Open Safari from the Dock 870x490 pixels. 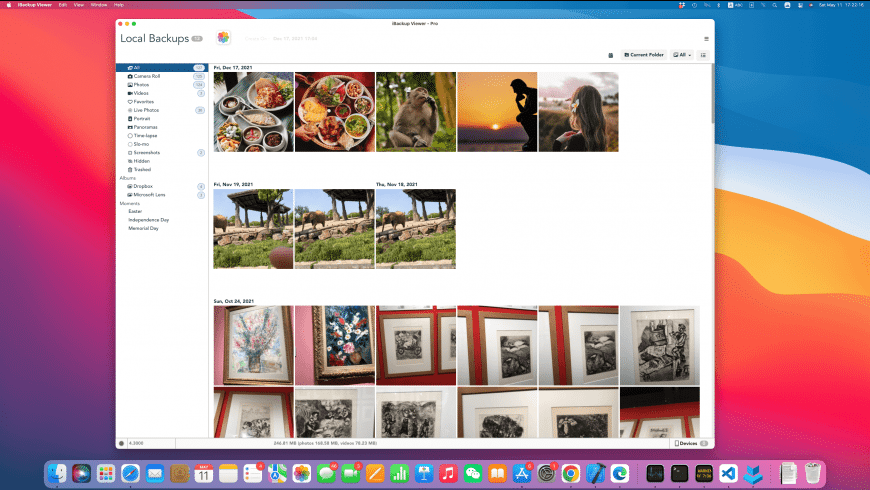point(130,473)
